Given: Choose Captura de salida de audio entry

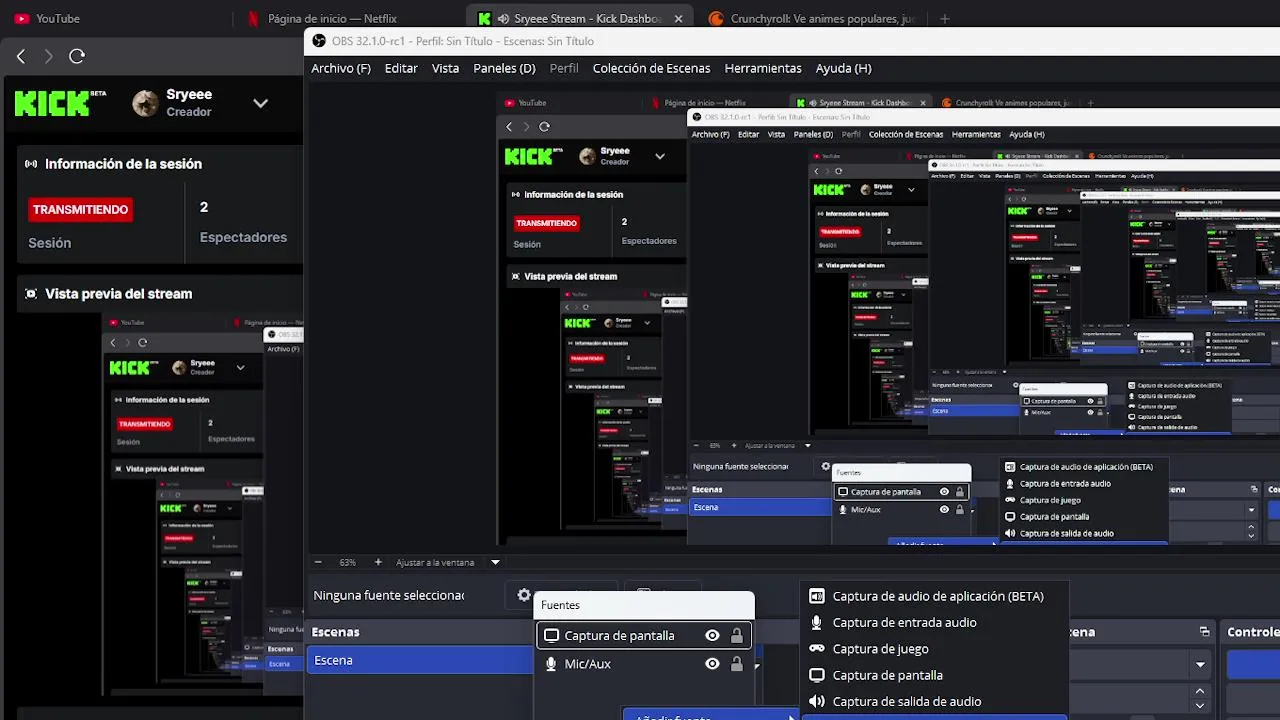Looking at the screenshot, I should pyautogui.click(x=934, y=701).
